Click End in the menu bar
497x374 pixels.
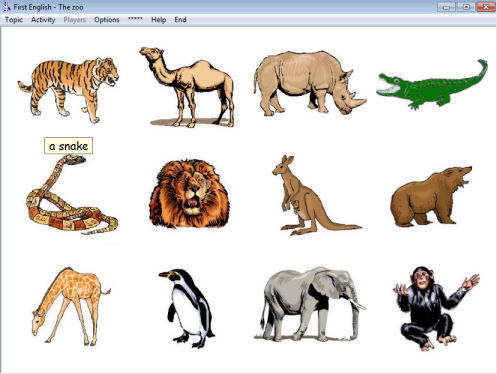180,20
